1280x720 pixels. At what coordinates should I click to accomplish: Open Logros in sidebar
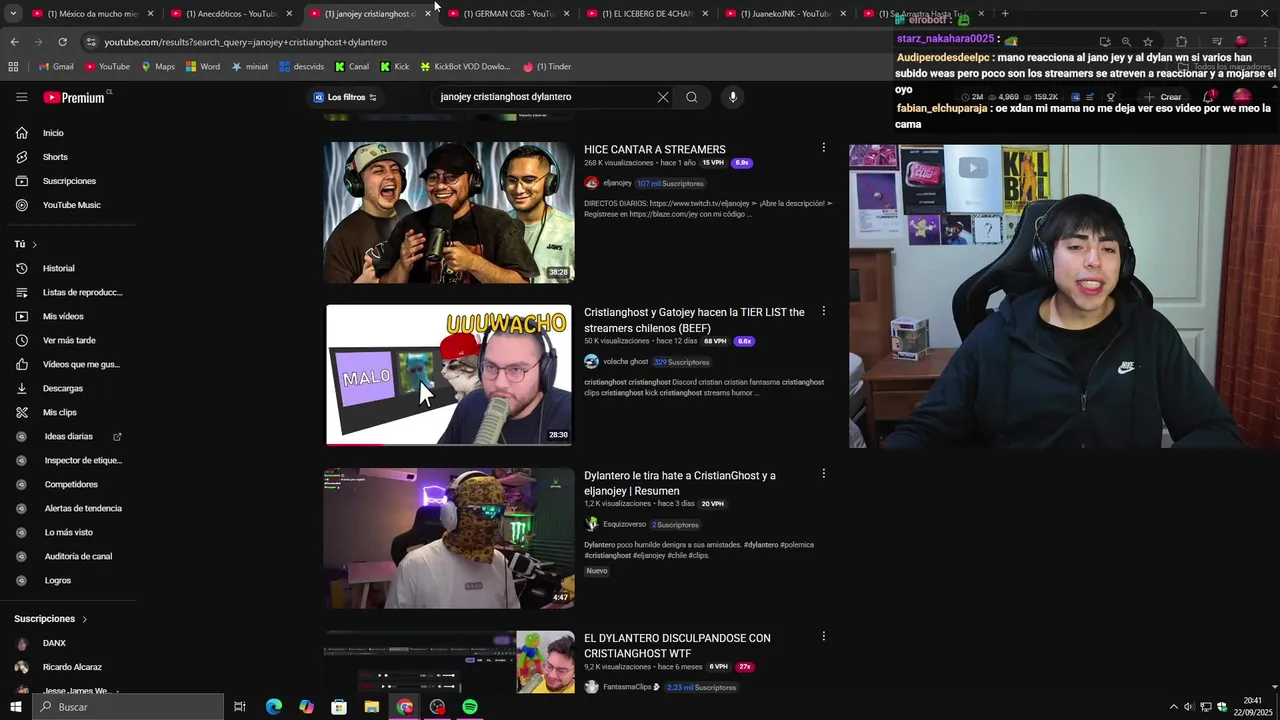pyautogui.click(x=57, y=580)
